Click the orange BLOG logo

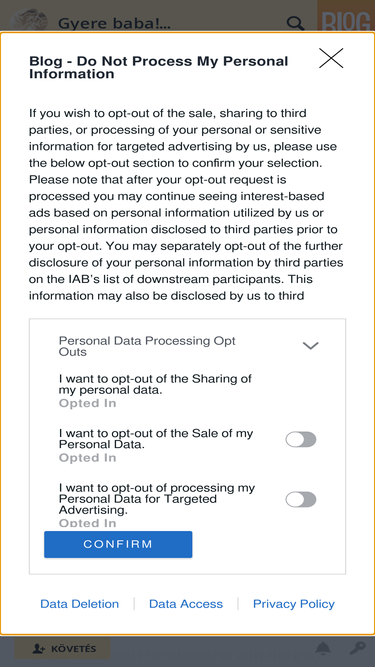[346, 17]
